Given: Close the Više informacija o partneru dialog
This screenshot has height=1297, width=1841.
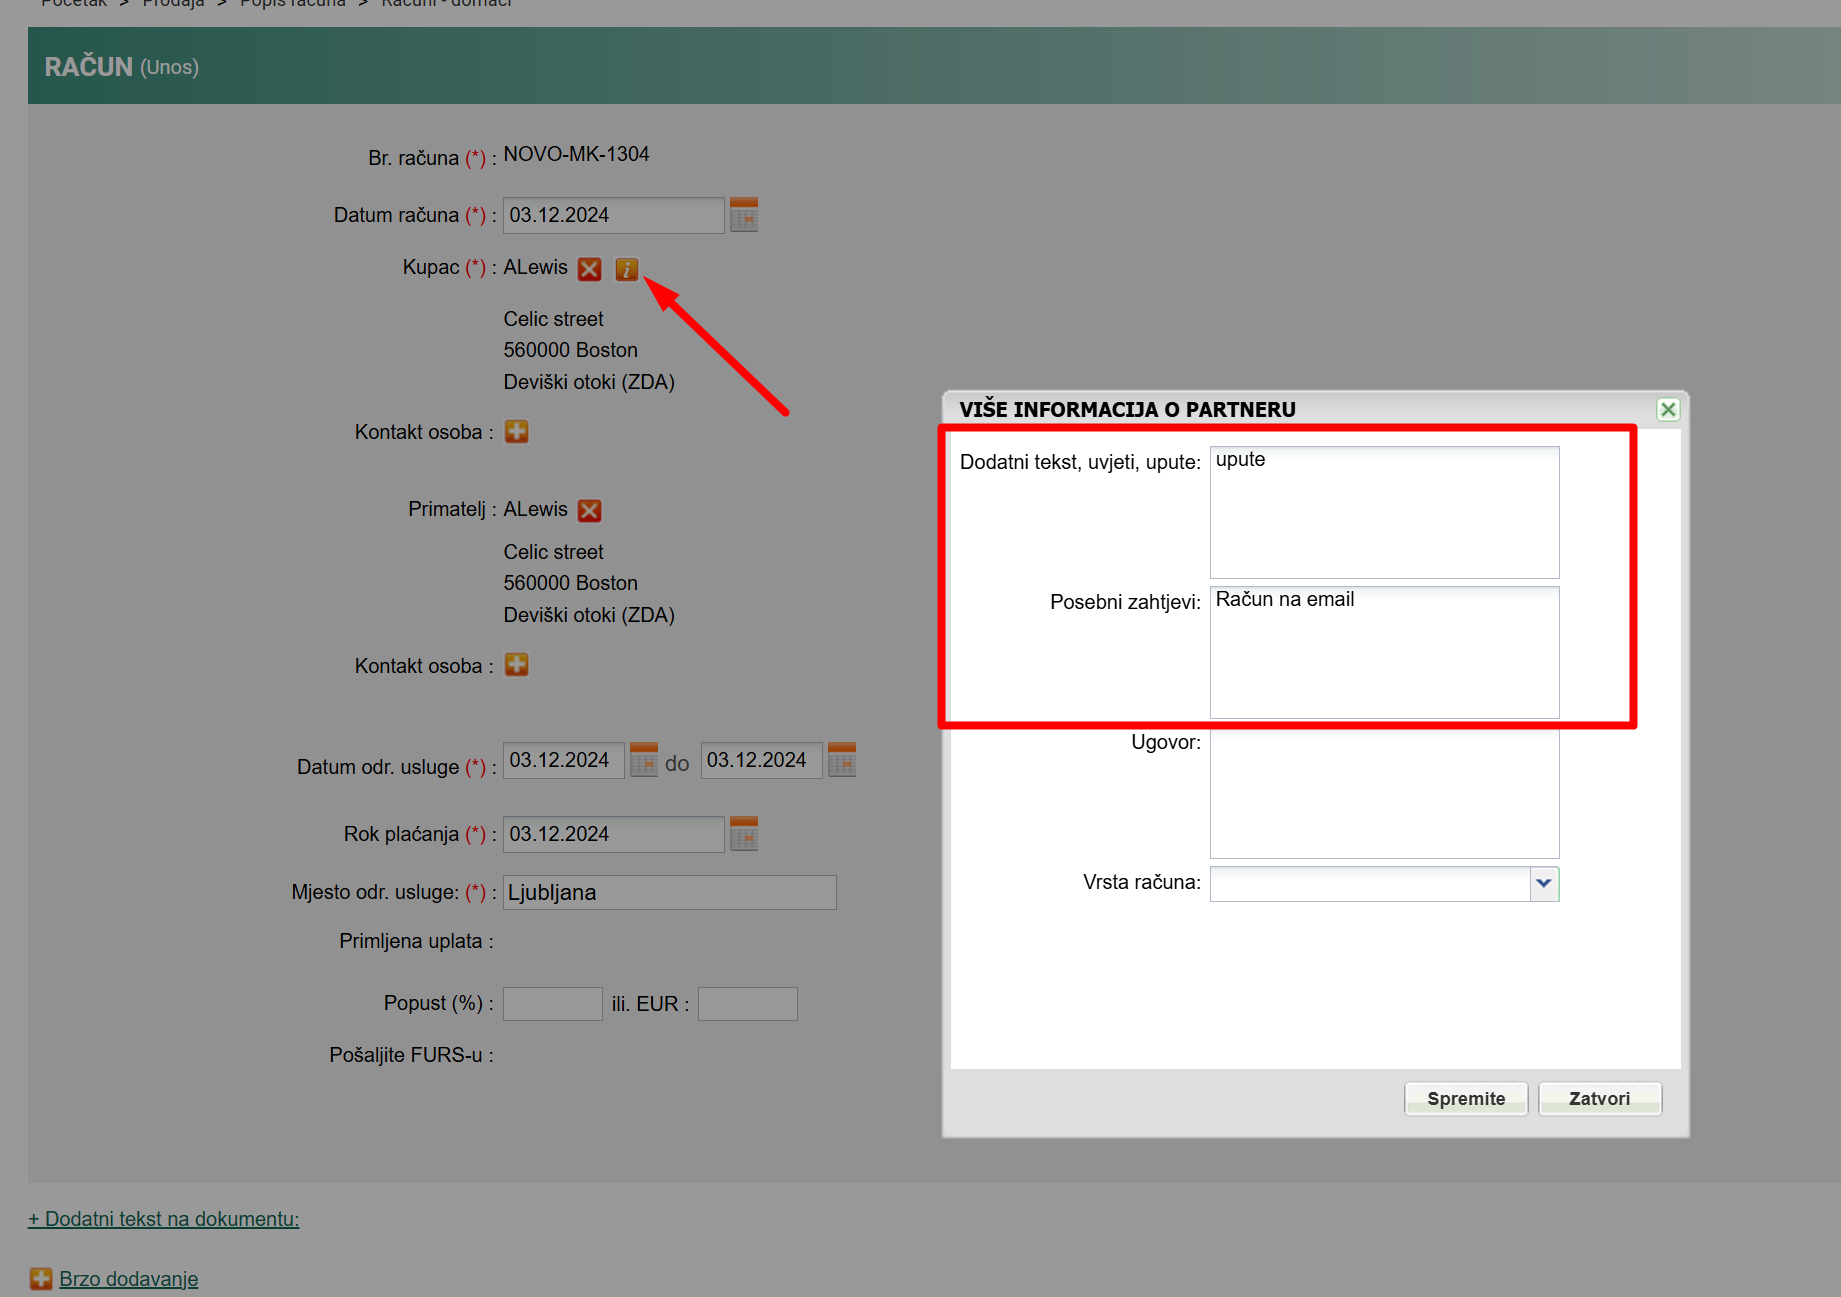Looking at the screenshot, I should [x=1668, y=409].
